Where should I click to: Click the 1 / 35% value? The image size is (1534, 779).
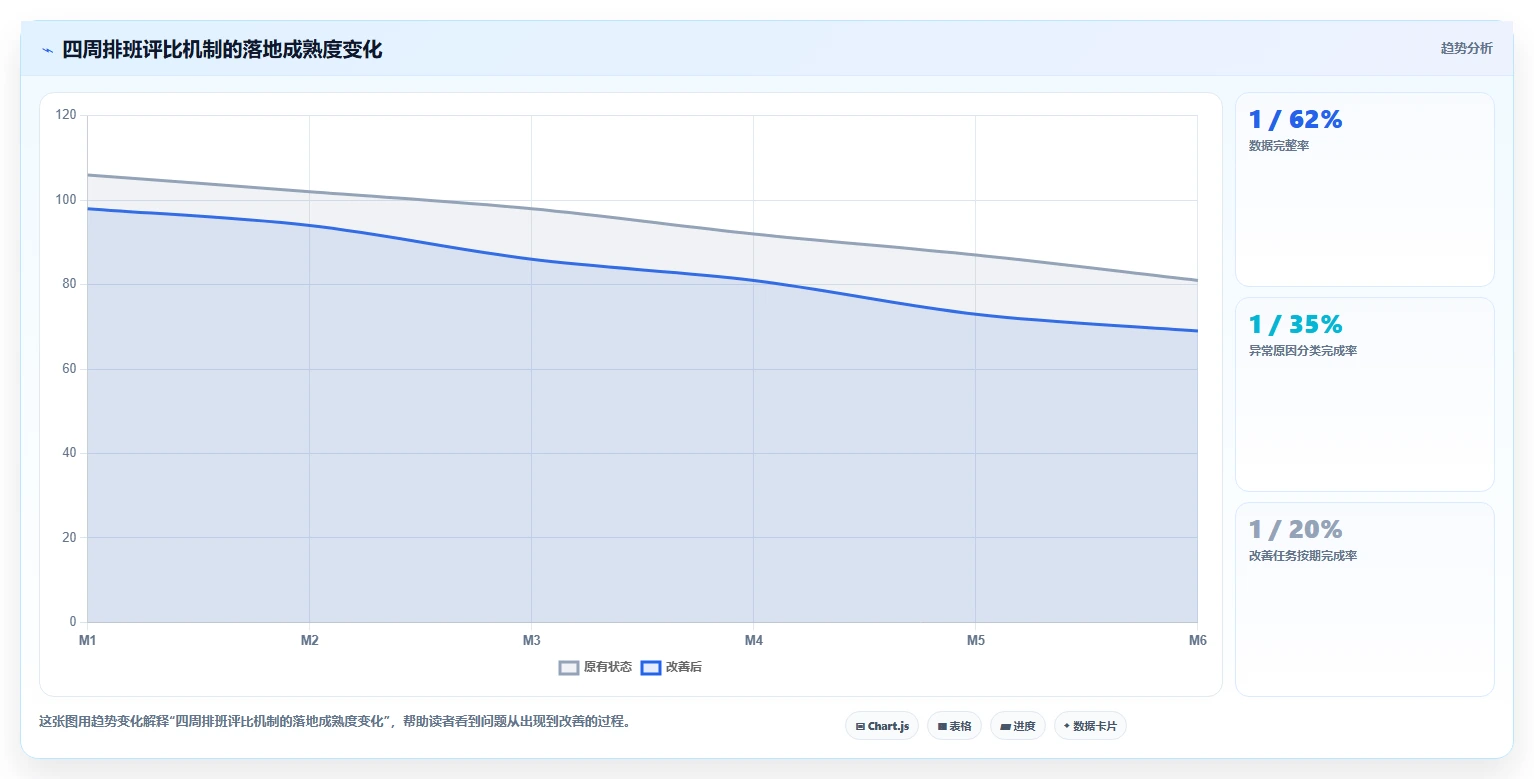coord(1295,325)
